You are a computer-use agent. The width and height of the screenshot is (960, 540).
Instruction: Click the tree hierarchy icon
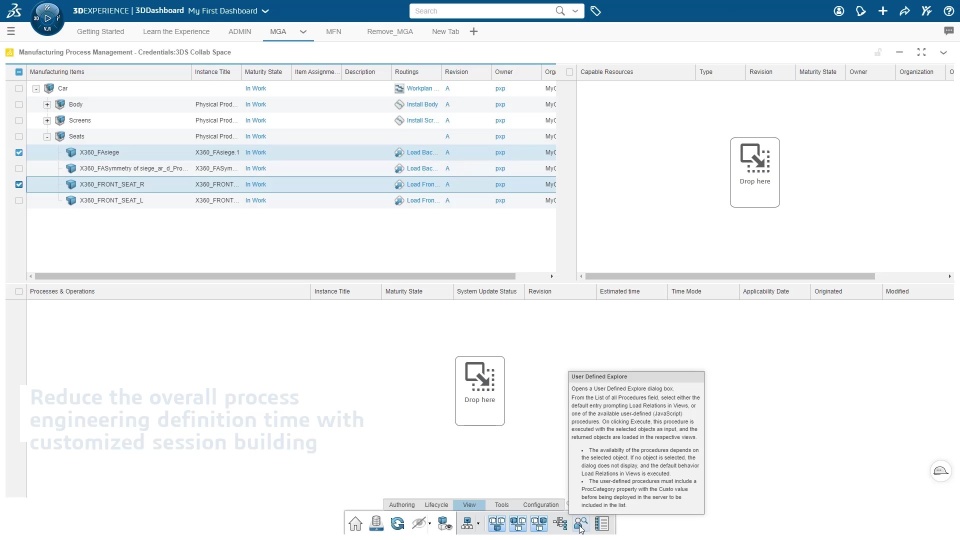coord(560,523)
